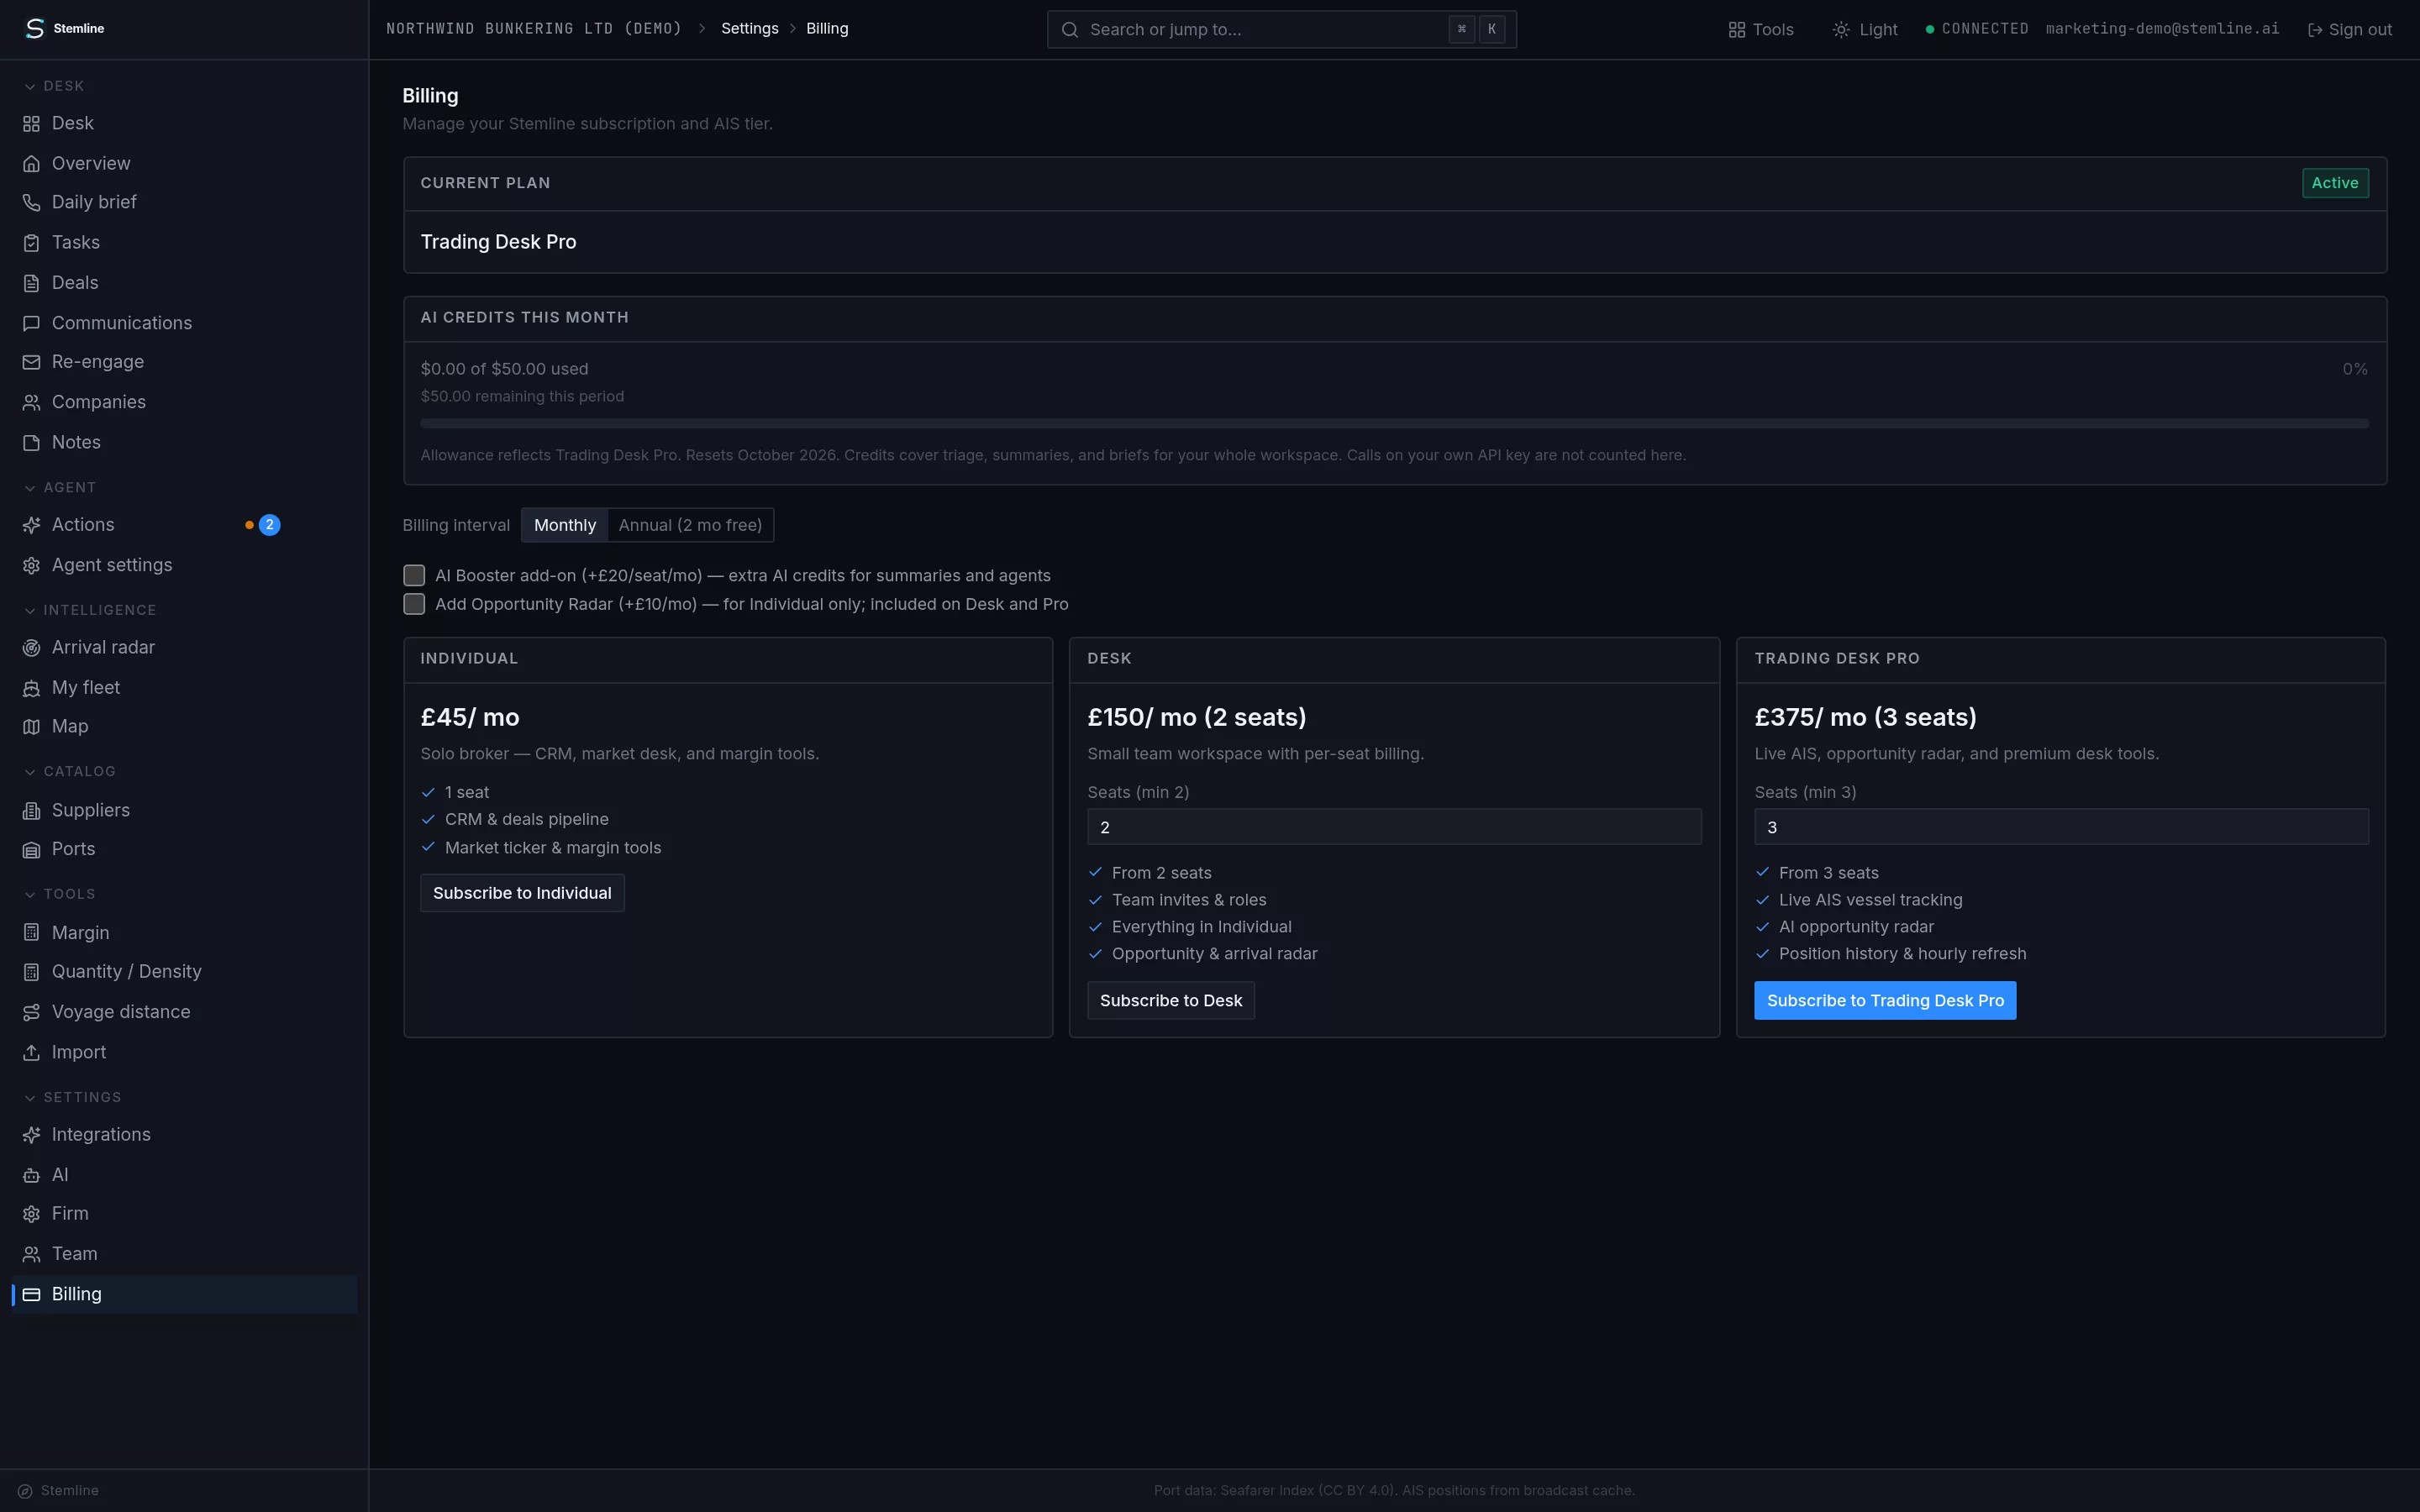
Task: Click the Trading Desk Pro seats input
Action: point(2061,827)
